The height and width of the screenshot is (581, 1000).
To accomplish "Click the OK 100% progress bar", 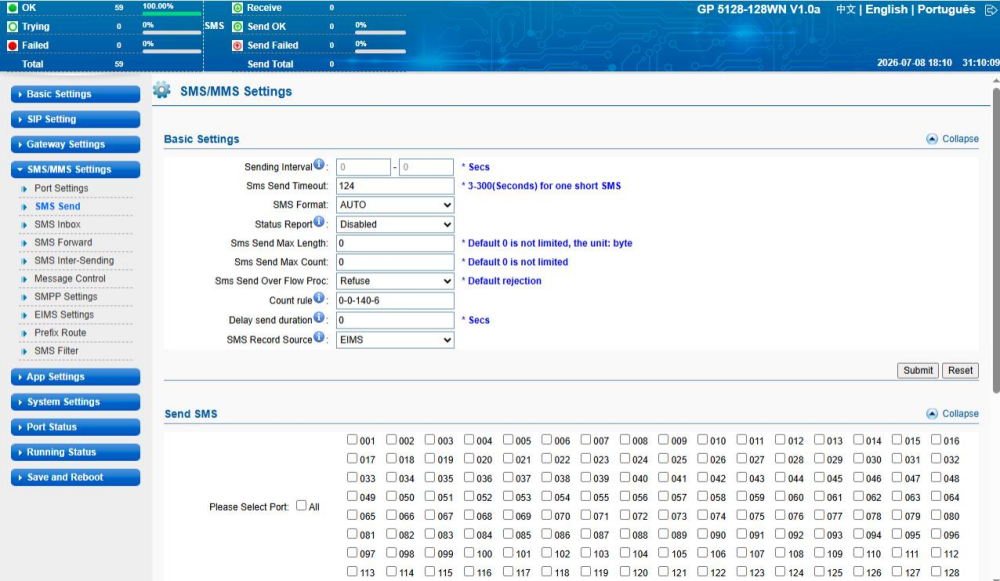I will 172,13.
